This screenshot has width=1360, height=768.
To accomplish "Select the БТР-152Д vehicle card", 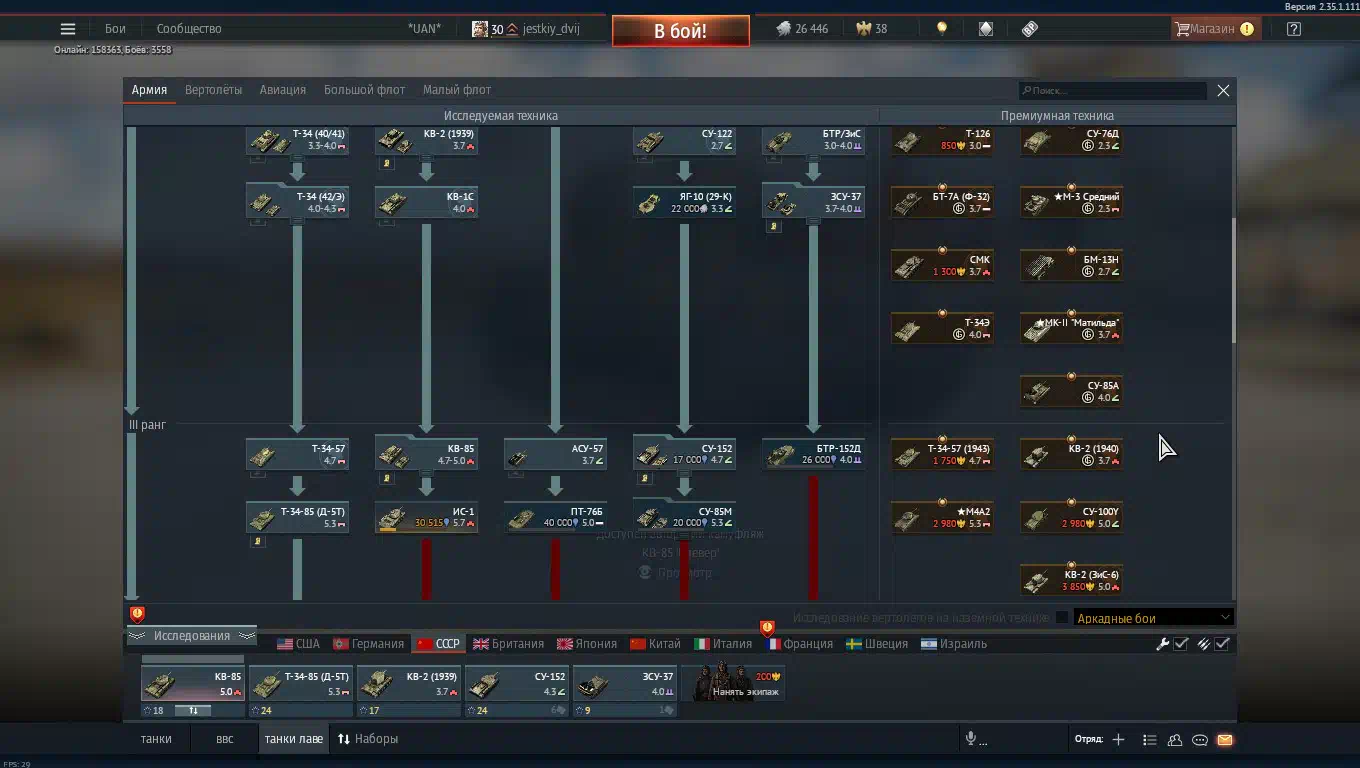I will (814, 454).
